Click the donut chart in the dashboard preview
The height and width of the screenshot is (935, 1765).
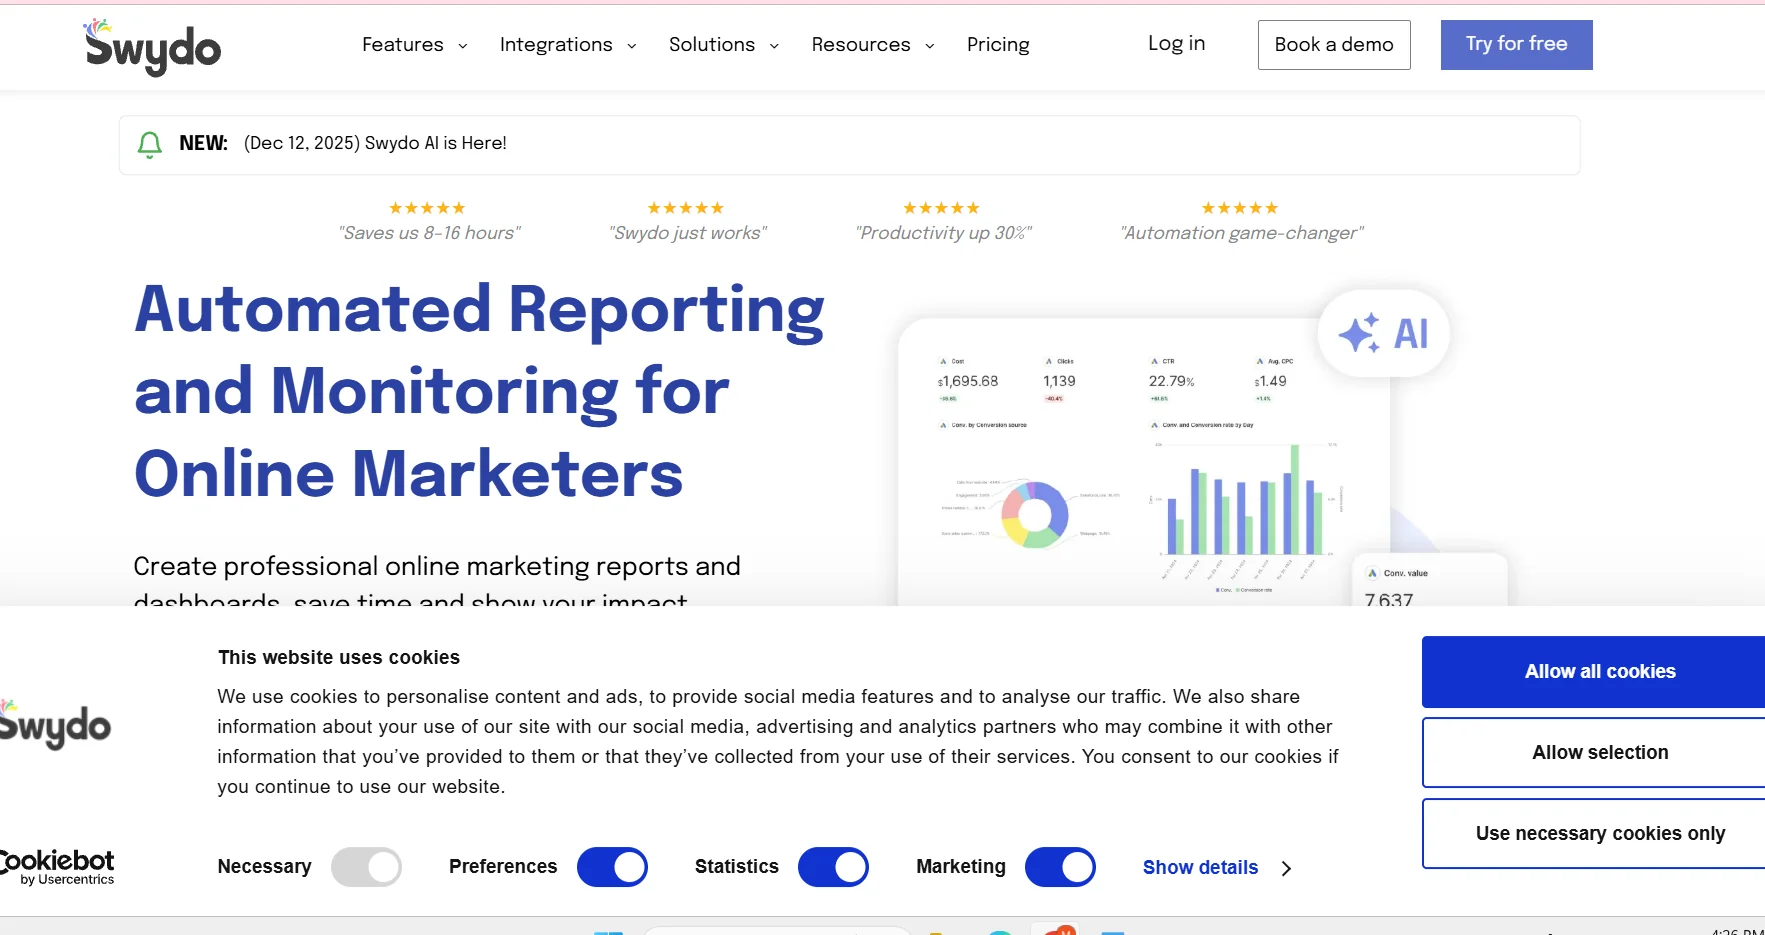coord(1035,515)
